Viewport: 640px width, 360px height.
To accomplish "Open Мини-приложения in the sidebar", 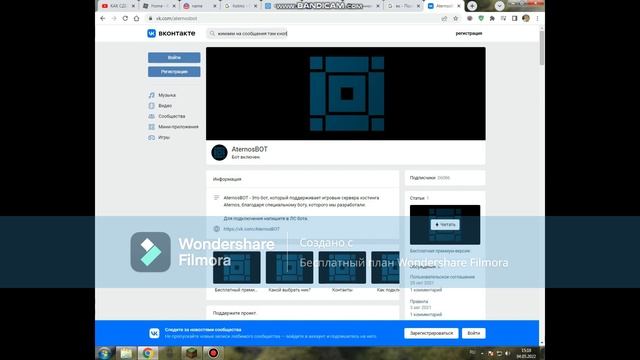I will pos(178,127).
